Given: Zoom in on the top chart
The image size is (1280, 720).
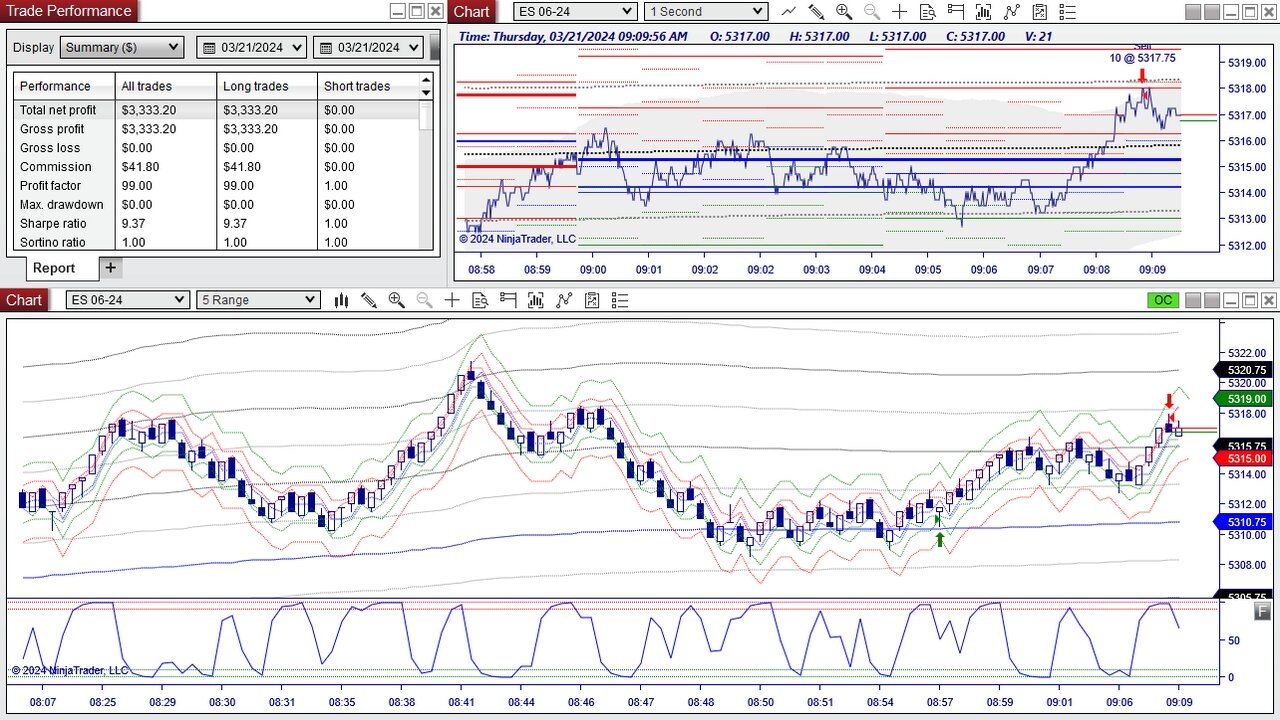Looking at the screenshot, I should (x=844, y=11).
